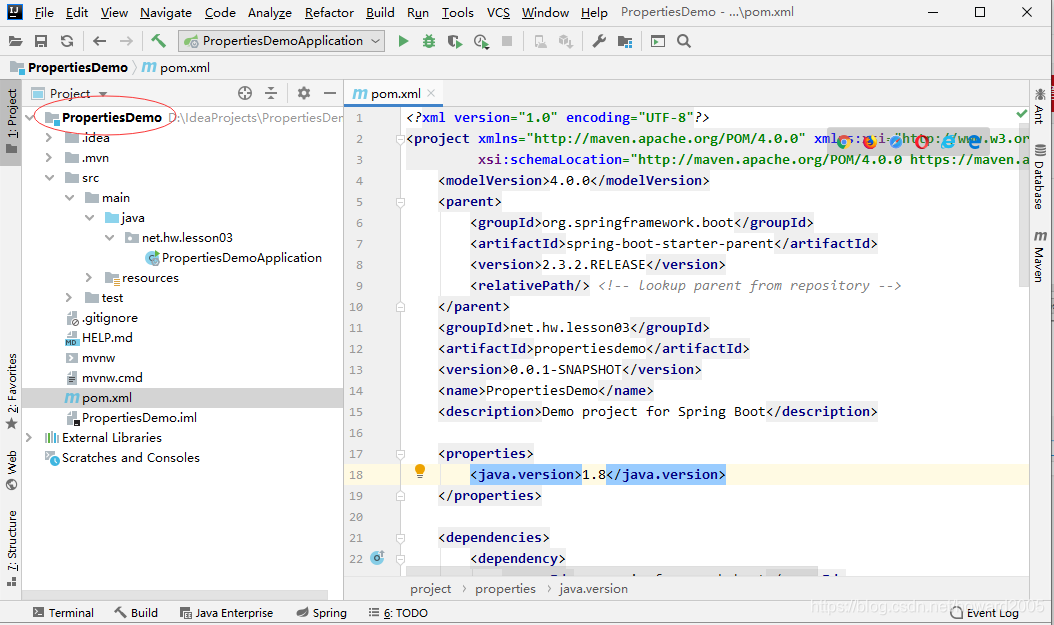
Task: Toggle the Maven tool window
Action: coord(1039,257)
